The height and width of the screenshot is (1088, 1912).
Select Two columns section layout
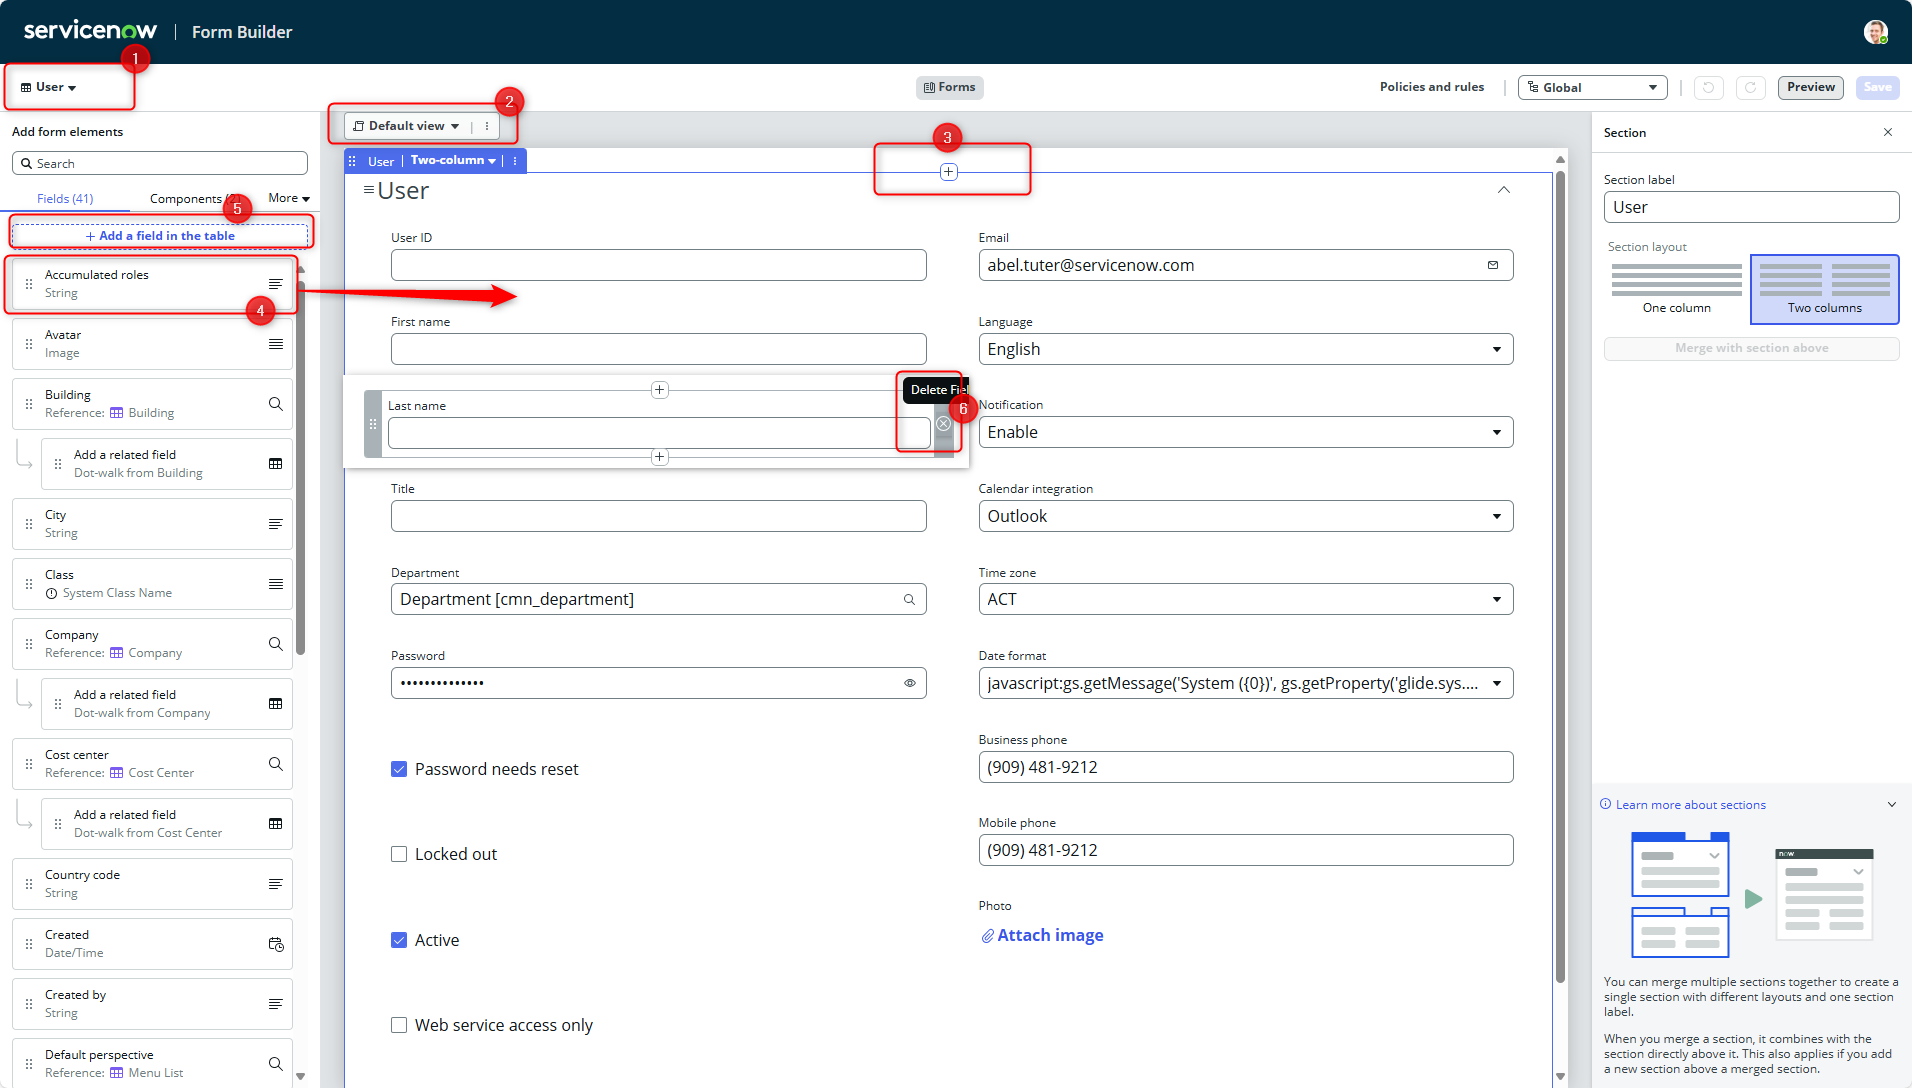[x=1825, y=289]
